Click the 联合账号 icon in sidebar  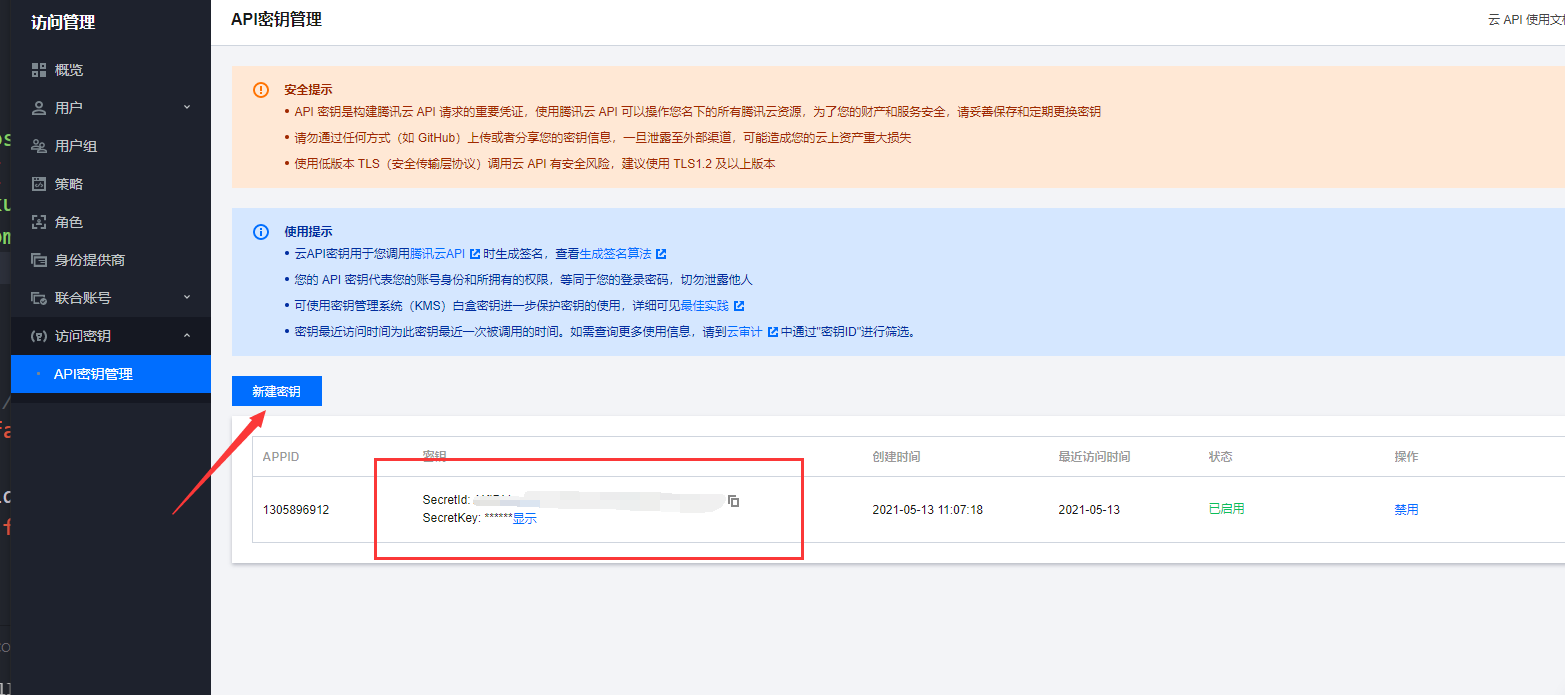tap(39, 298)
